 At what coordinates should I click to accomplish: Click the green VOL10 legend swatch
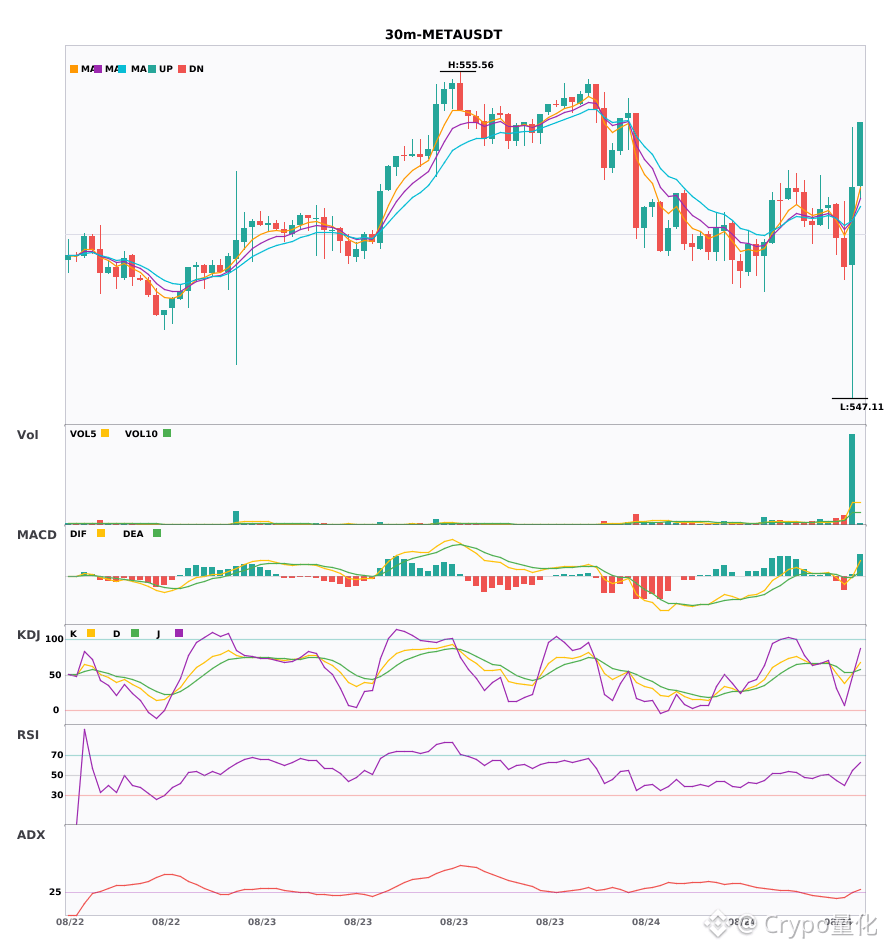coord(167,433)
